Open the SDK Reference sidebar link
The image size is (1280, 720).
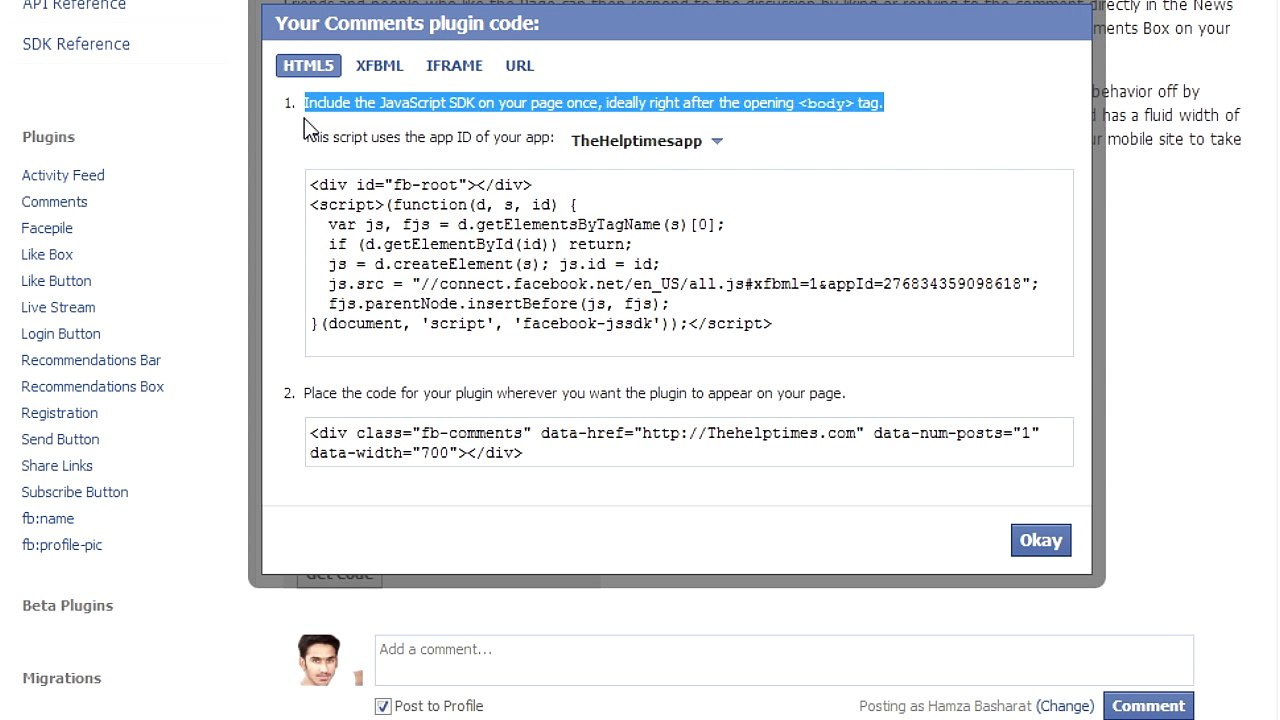point(76,44)
